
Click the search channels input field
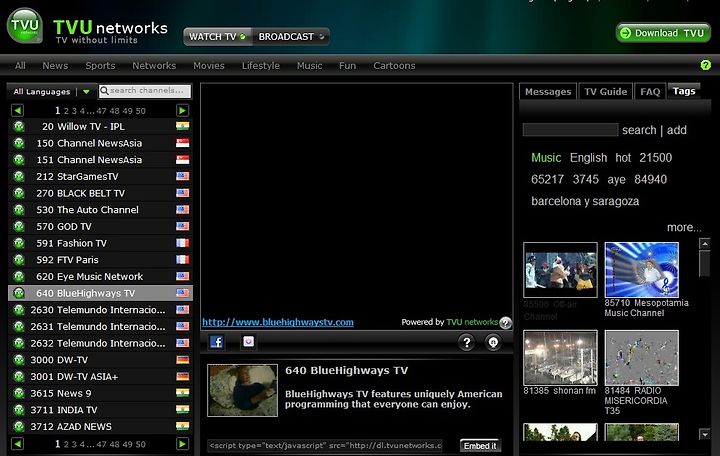pyautogui.click(x=145, y=91)
